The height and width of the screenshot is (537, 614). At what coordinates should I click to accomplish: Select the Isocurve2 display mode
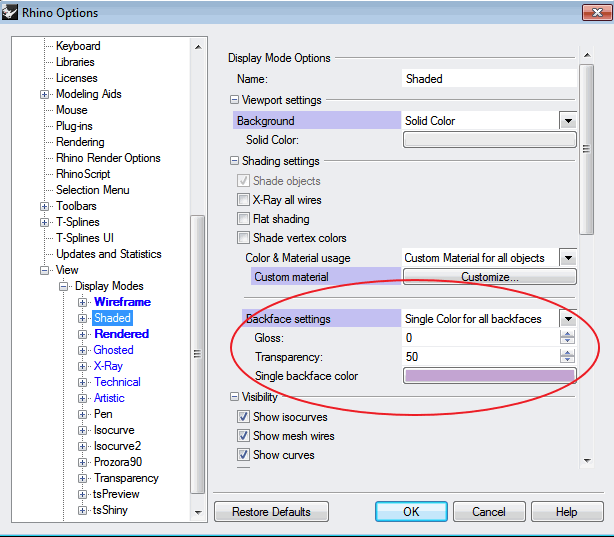pos(117,446)
